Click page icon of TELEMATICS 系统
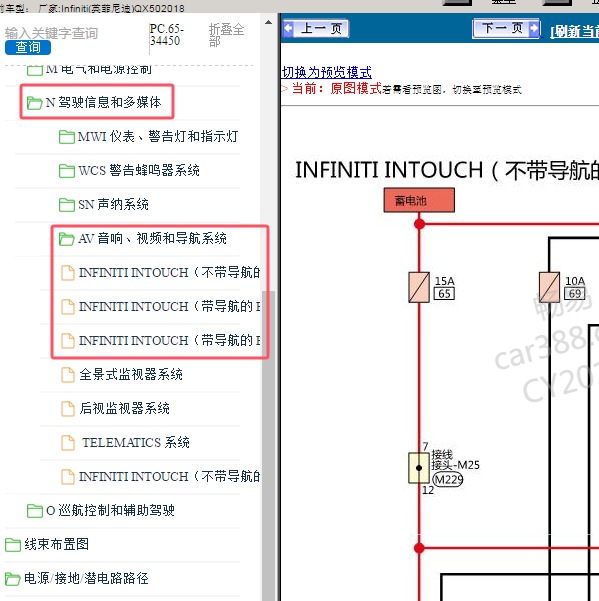This screenshot has width=599, height=601. [x=68, y=443]
